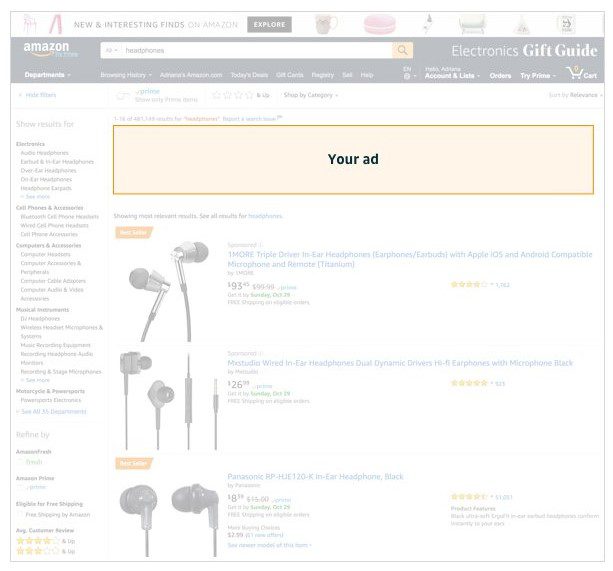Expand the Shop by Category menu

pyautogui.click(x=310, y=95)
